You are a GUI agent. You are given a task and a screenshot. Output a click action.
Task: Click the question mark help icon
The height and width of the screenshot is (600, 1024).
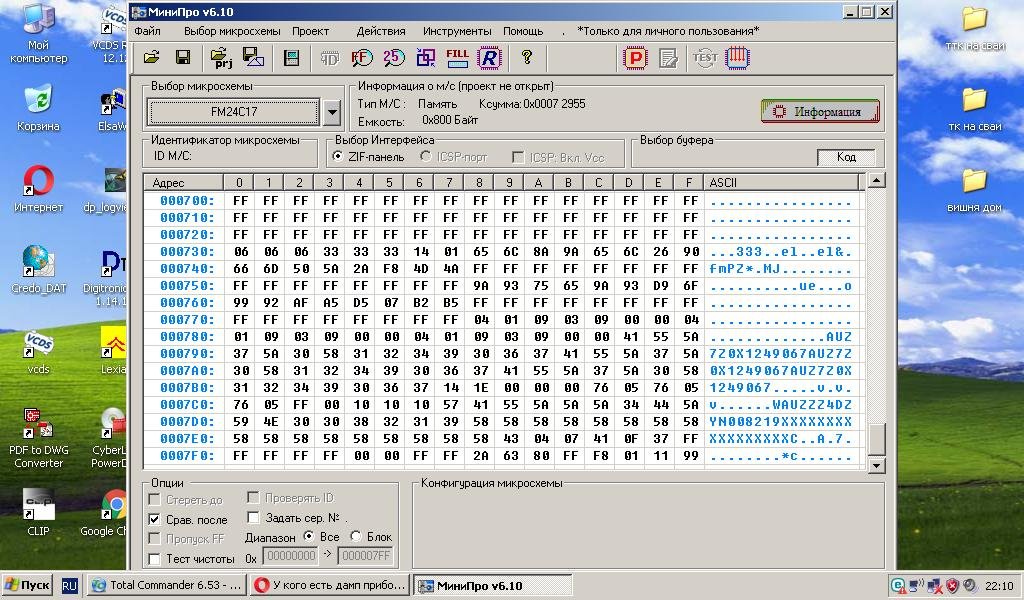(527, 58)
